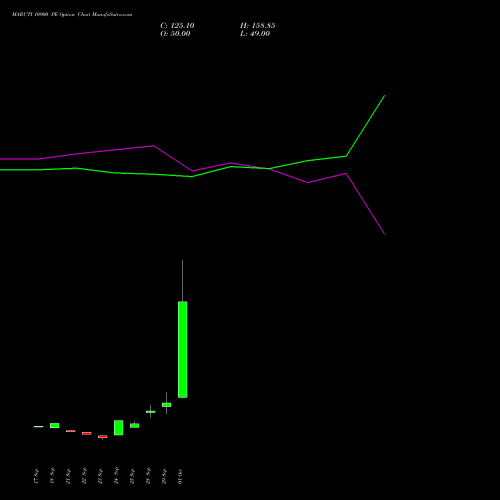Click the small green candle above 25 Sep
500x500 pixels.
click(x=135, y=426)
